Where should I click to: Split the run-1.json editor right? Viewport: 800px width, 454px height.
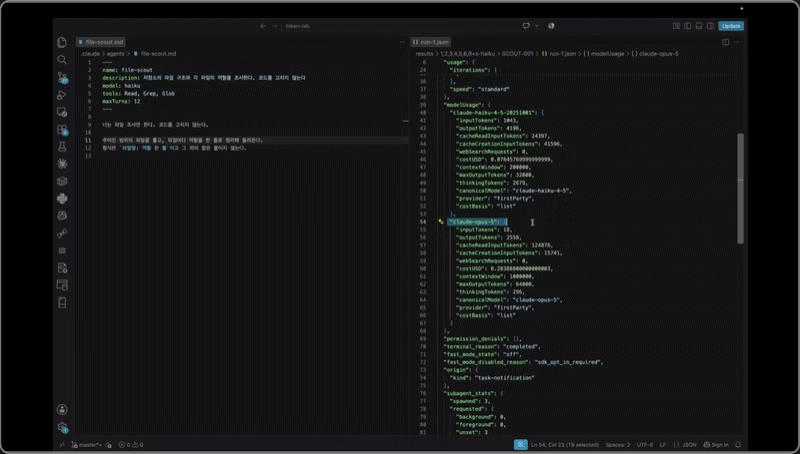[726, 42]
